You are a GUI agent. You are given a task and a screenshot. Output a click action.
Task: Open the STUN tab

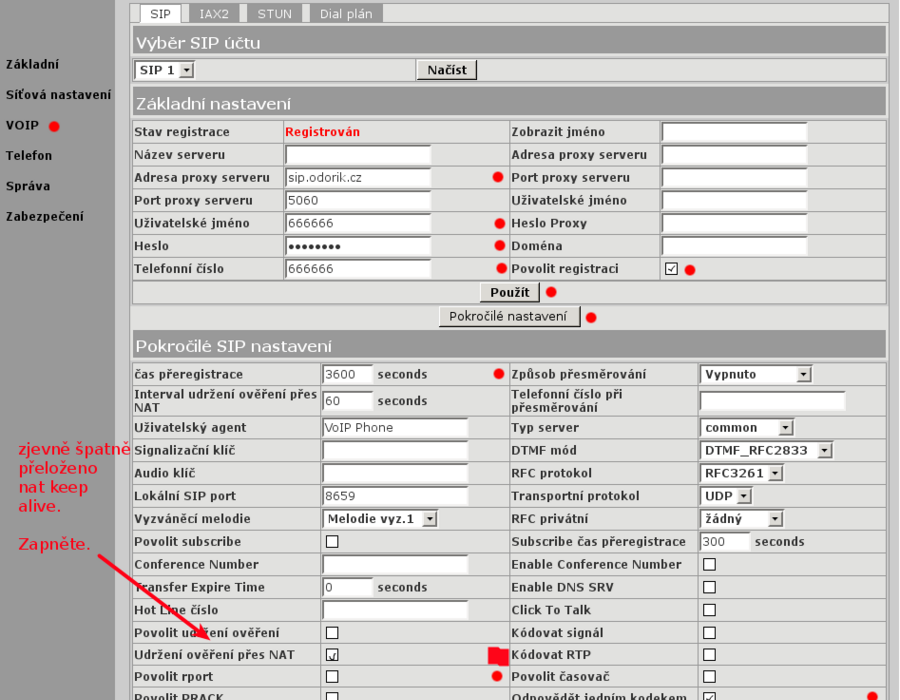[274, 14]
